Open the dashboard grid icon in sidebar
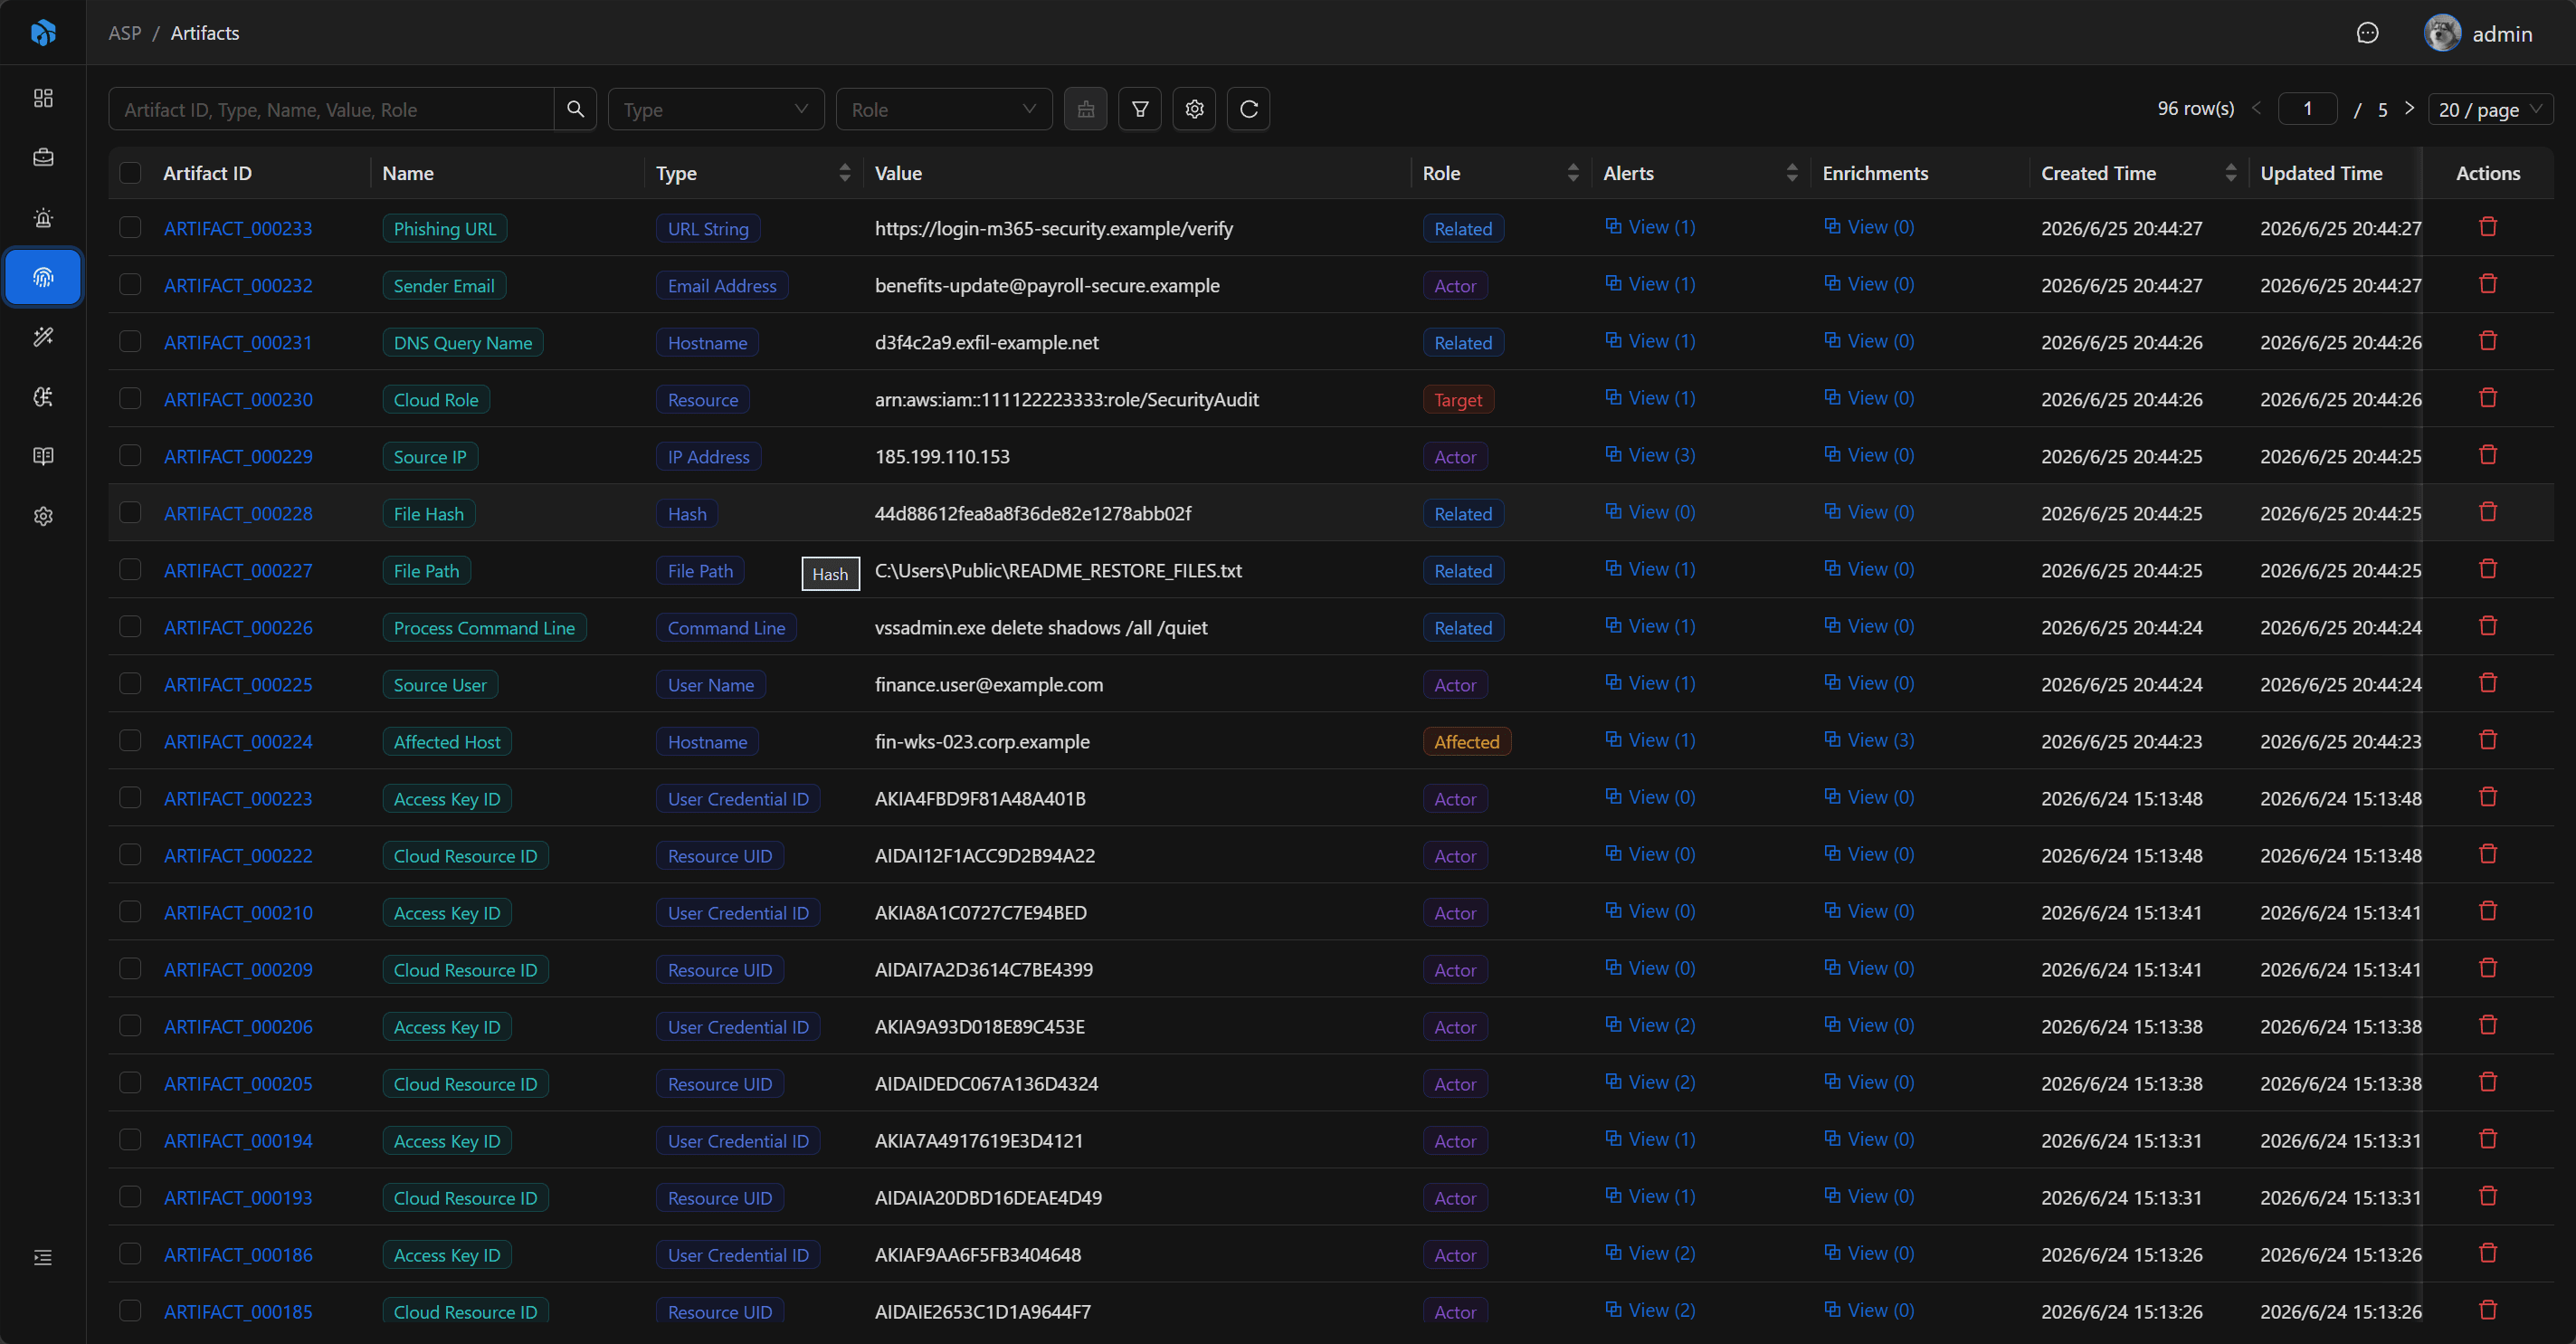The height and width of the screenshot is (1344, 2576). tap(43, 98)
